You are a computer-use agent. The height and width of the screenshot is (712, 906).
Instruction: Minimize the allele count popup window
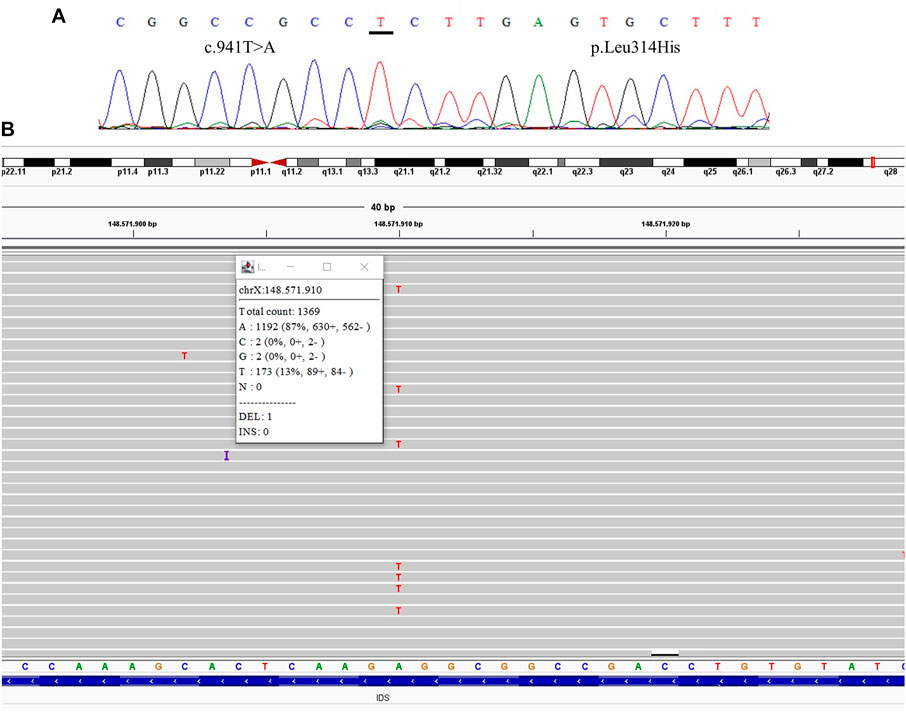pyautogui.click(x=290, y=266)
